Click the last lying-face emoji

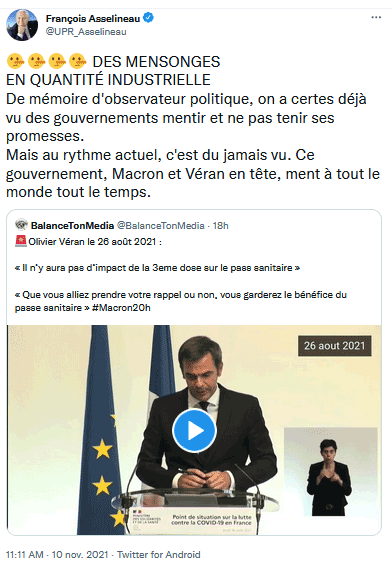click(78, 61)
